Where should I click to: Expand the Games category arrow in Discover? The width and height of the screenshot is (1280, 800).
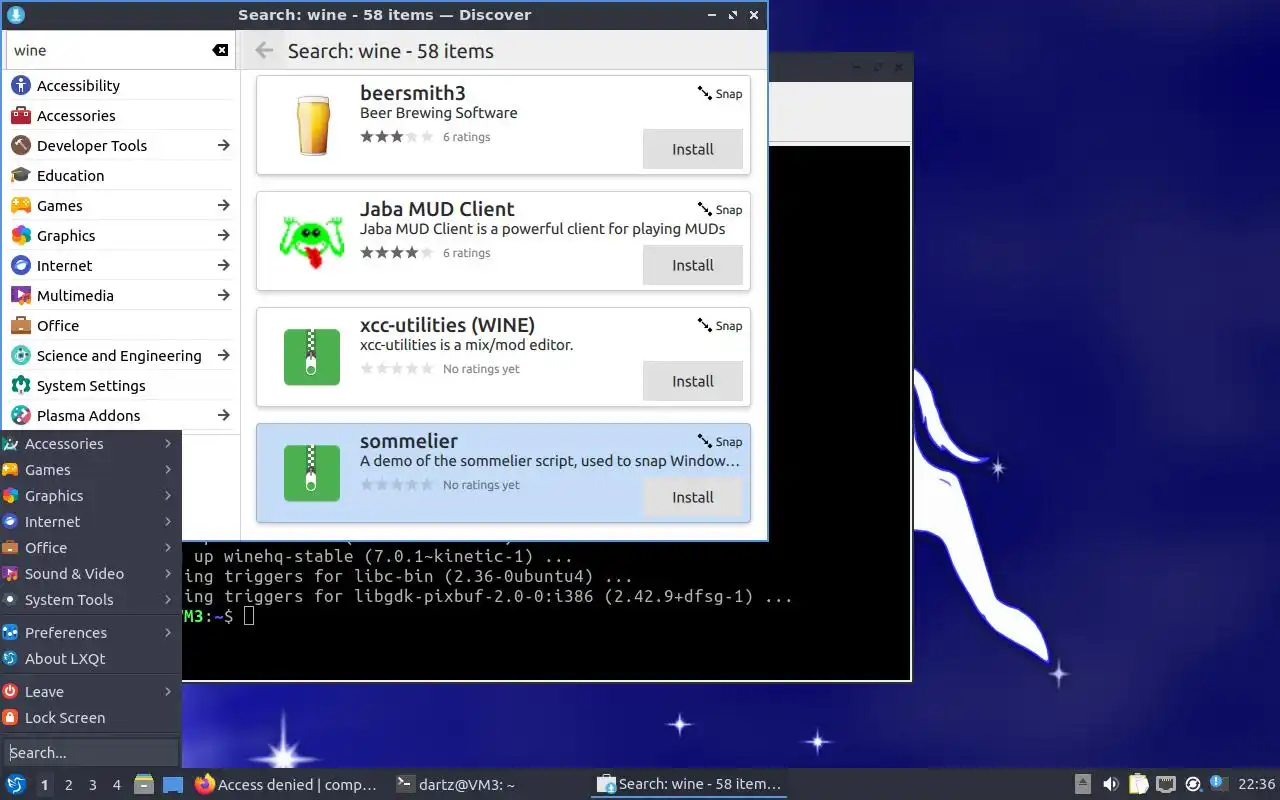[x=223, y=206]
